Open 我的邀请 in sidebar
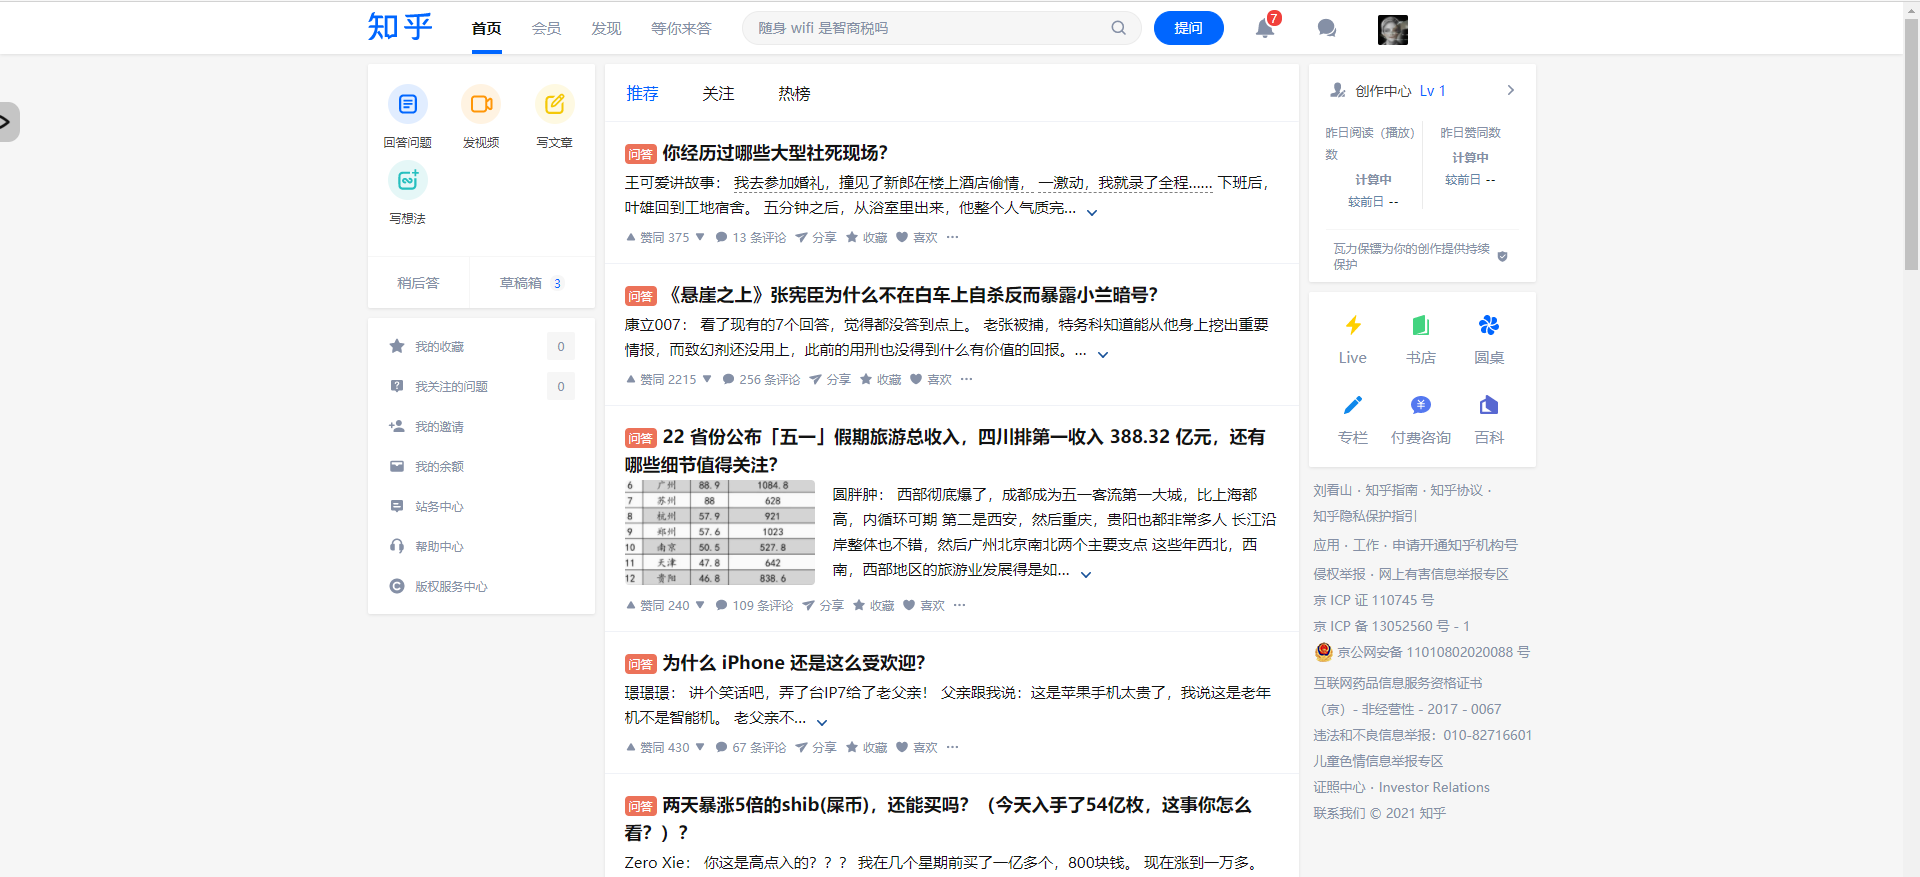This screenshot has height=877, width=1920. [481, 426]
